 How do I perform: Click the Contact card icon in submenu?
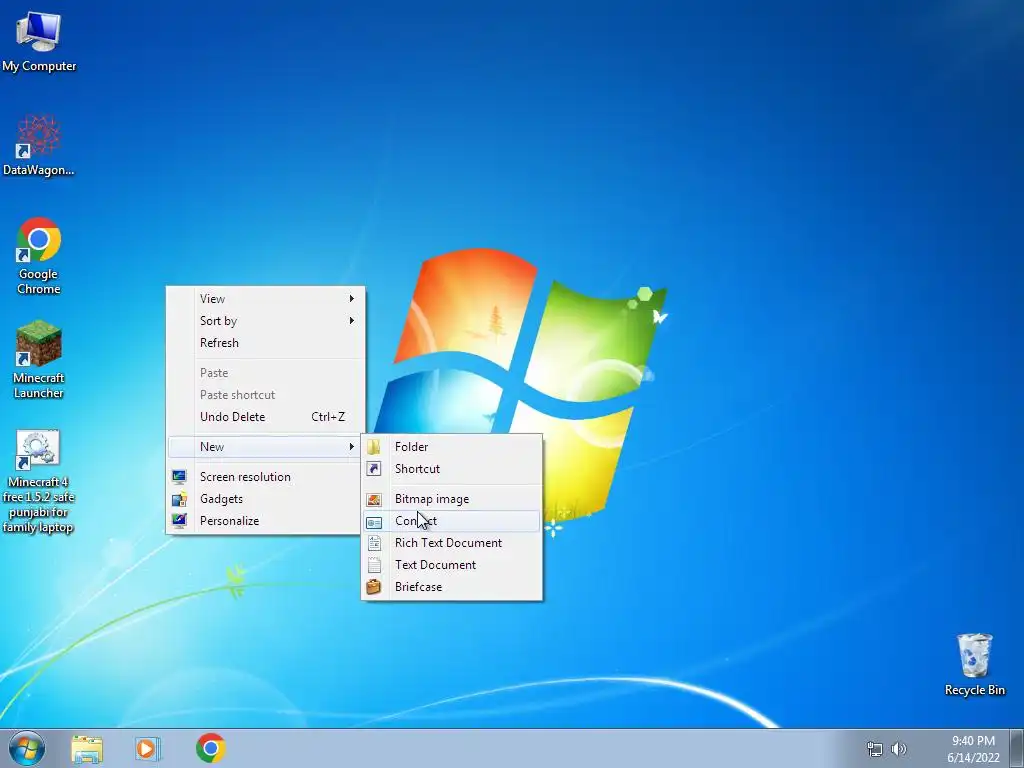pyautogui.click(x=374, y=522)
